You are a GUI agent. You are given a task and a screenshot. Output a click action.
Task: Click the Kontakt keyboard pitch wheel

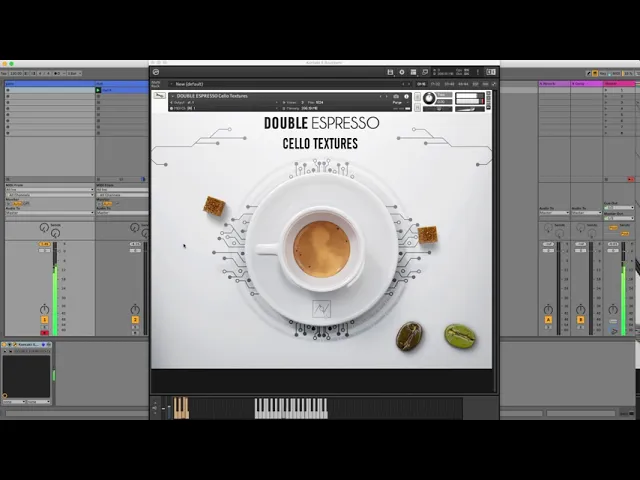(x=164, y=408)
